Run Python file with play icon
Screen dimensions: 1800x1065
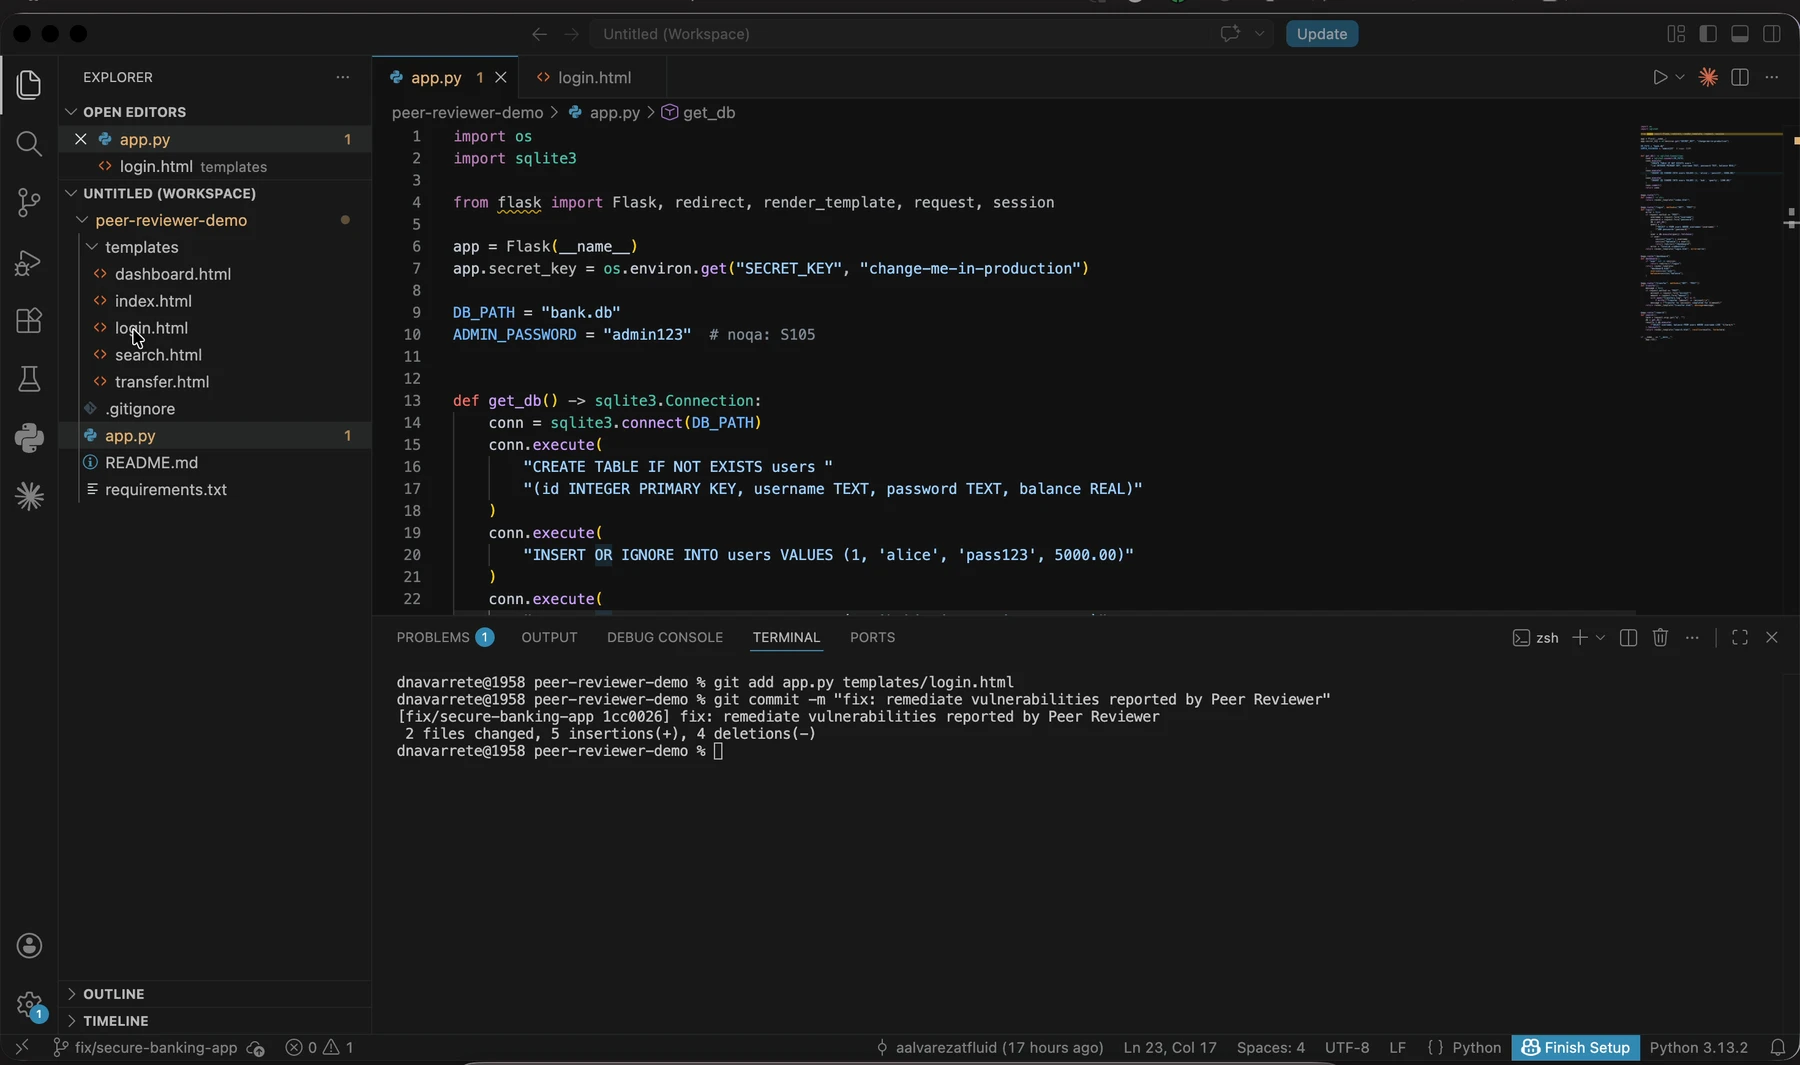(x=1659, y=77)
